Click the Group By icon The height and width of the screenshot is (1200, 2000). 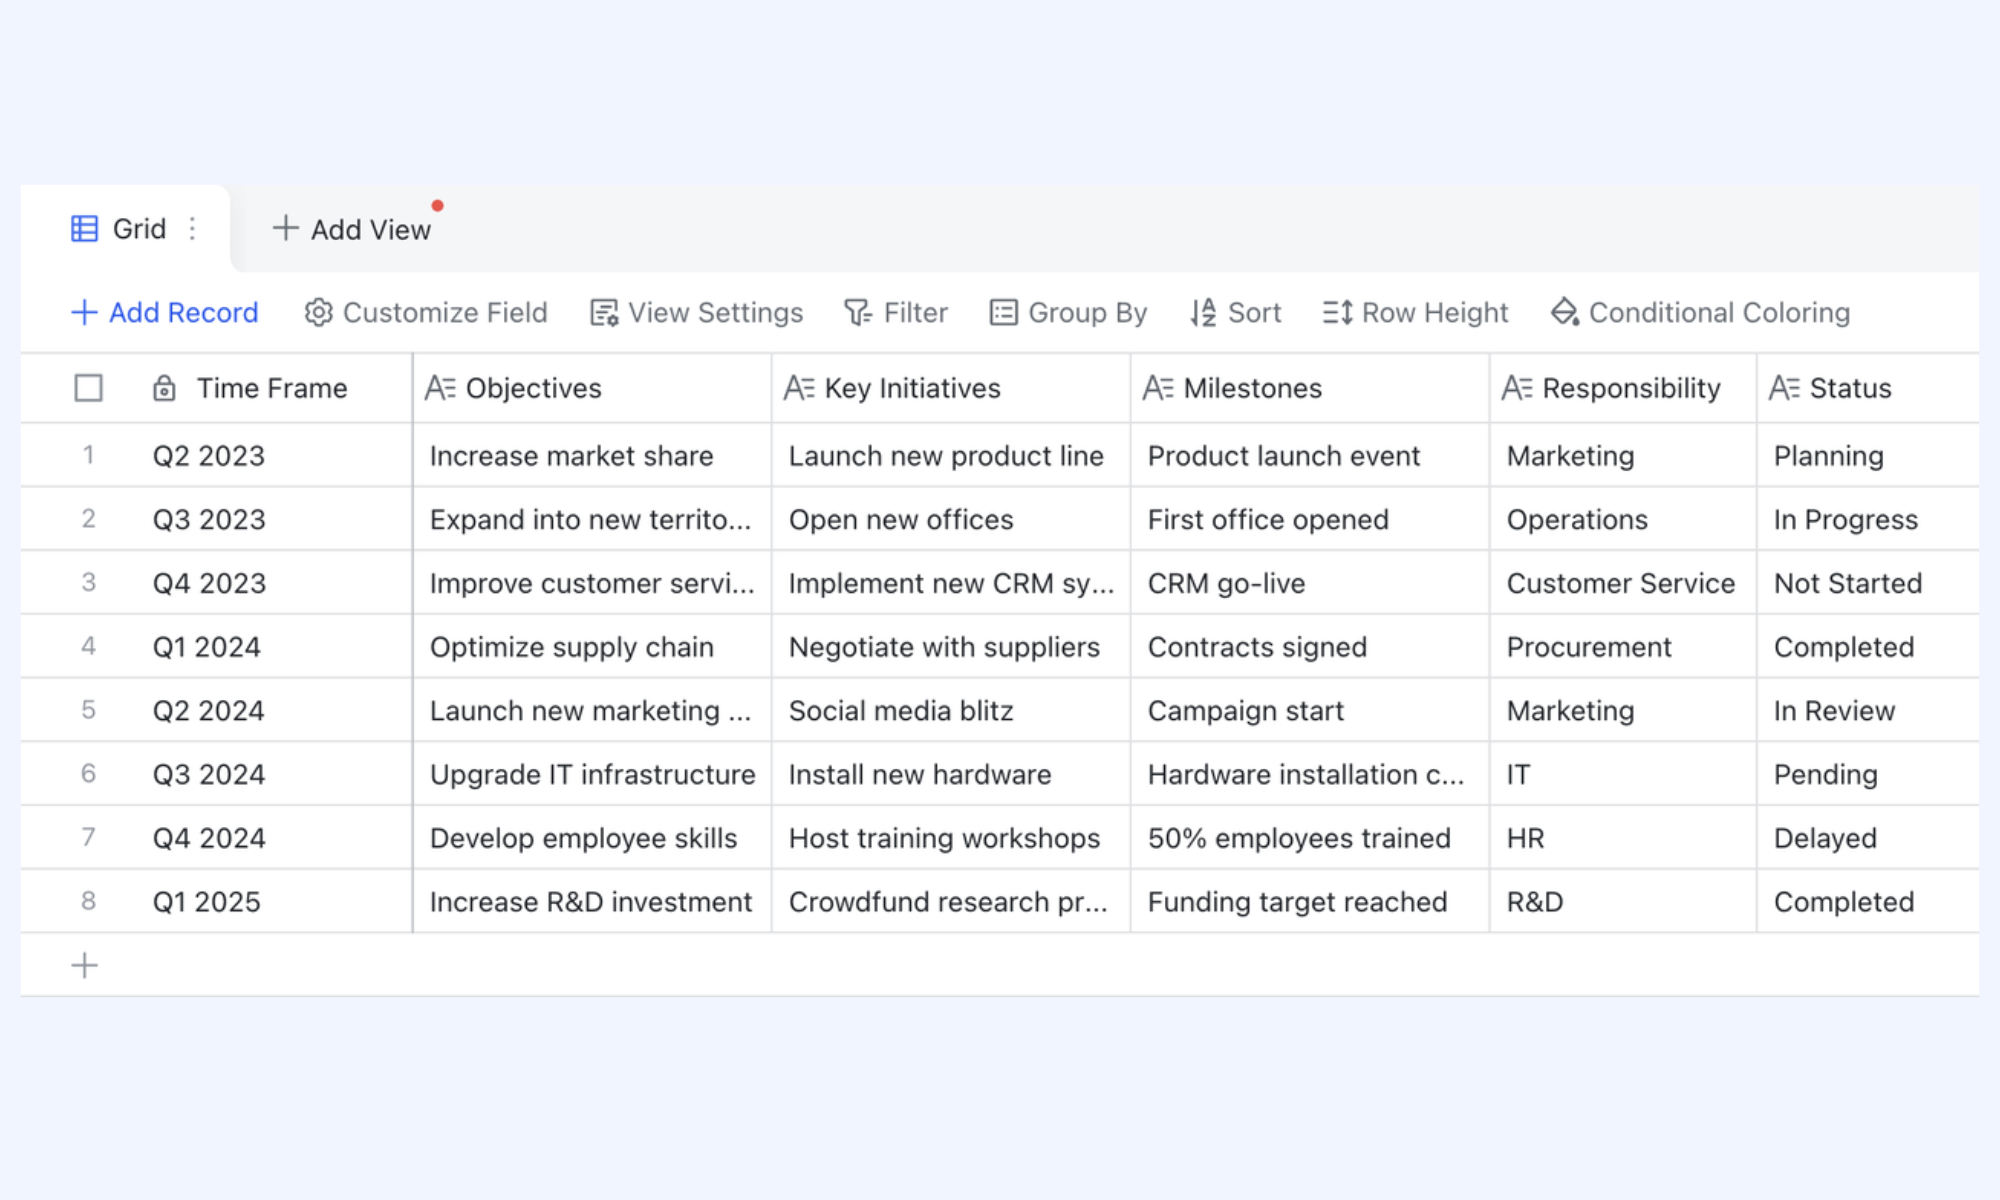pyautogui.click(x=1003, y=313)
